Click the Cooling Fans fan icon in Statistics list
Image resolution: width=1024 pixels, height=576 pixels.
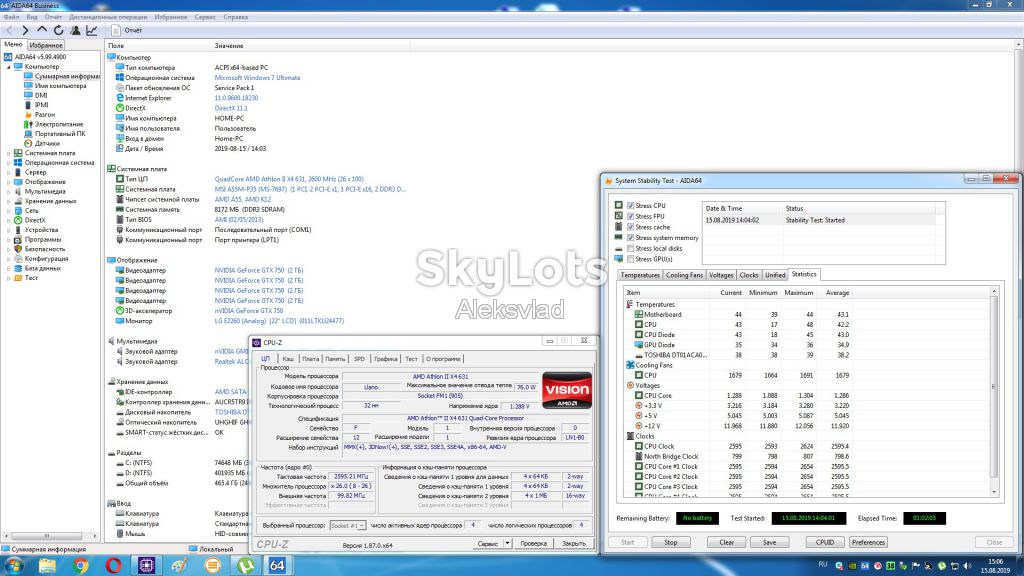(x=630, y=365)
